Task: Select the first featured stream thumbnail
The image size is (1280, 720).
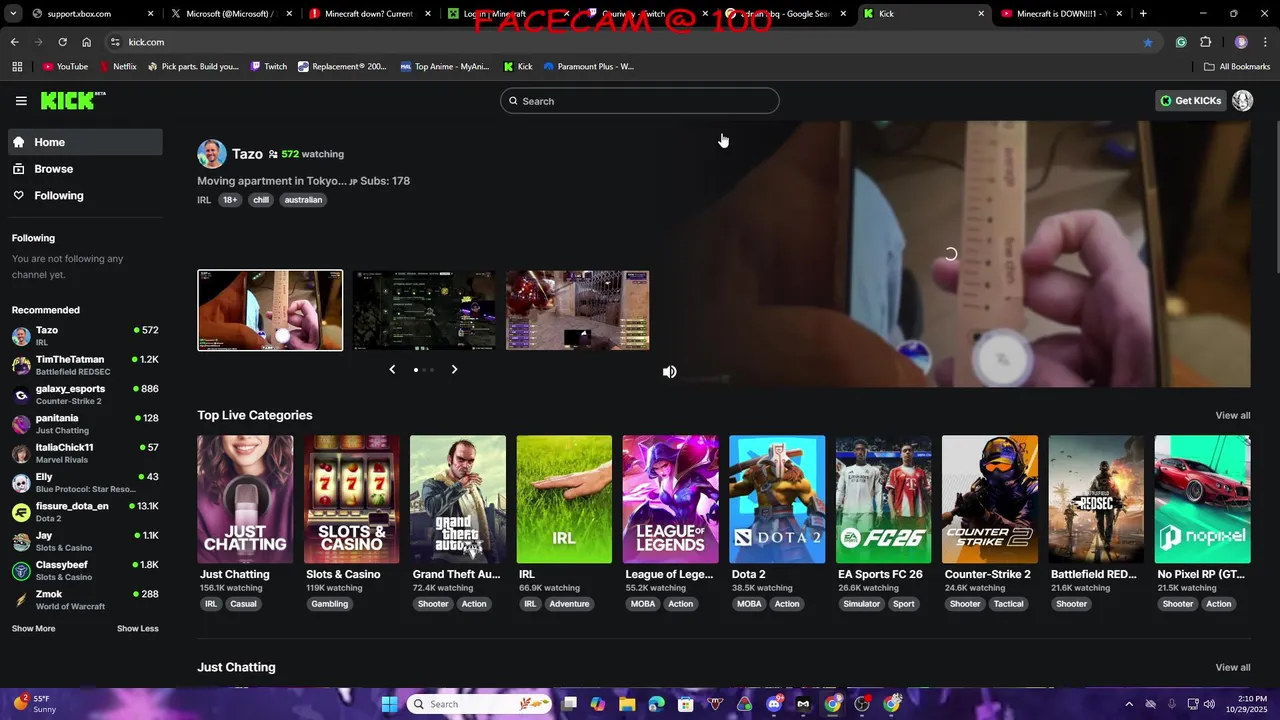Action: (270, 310)
